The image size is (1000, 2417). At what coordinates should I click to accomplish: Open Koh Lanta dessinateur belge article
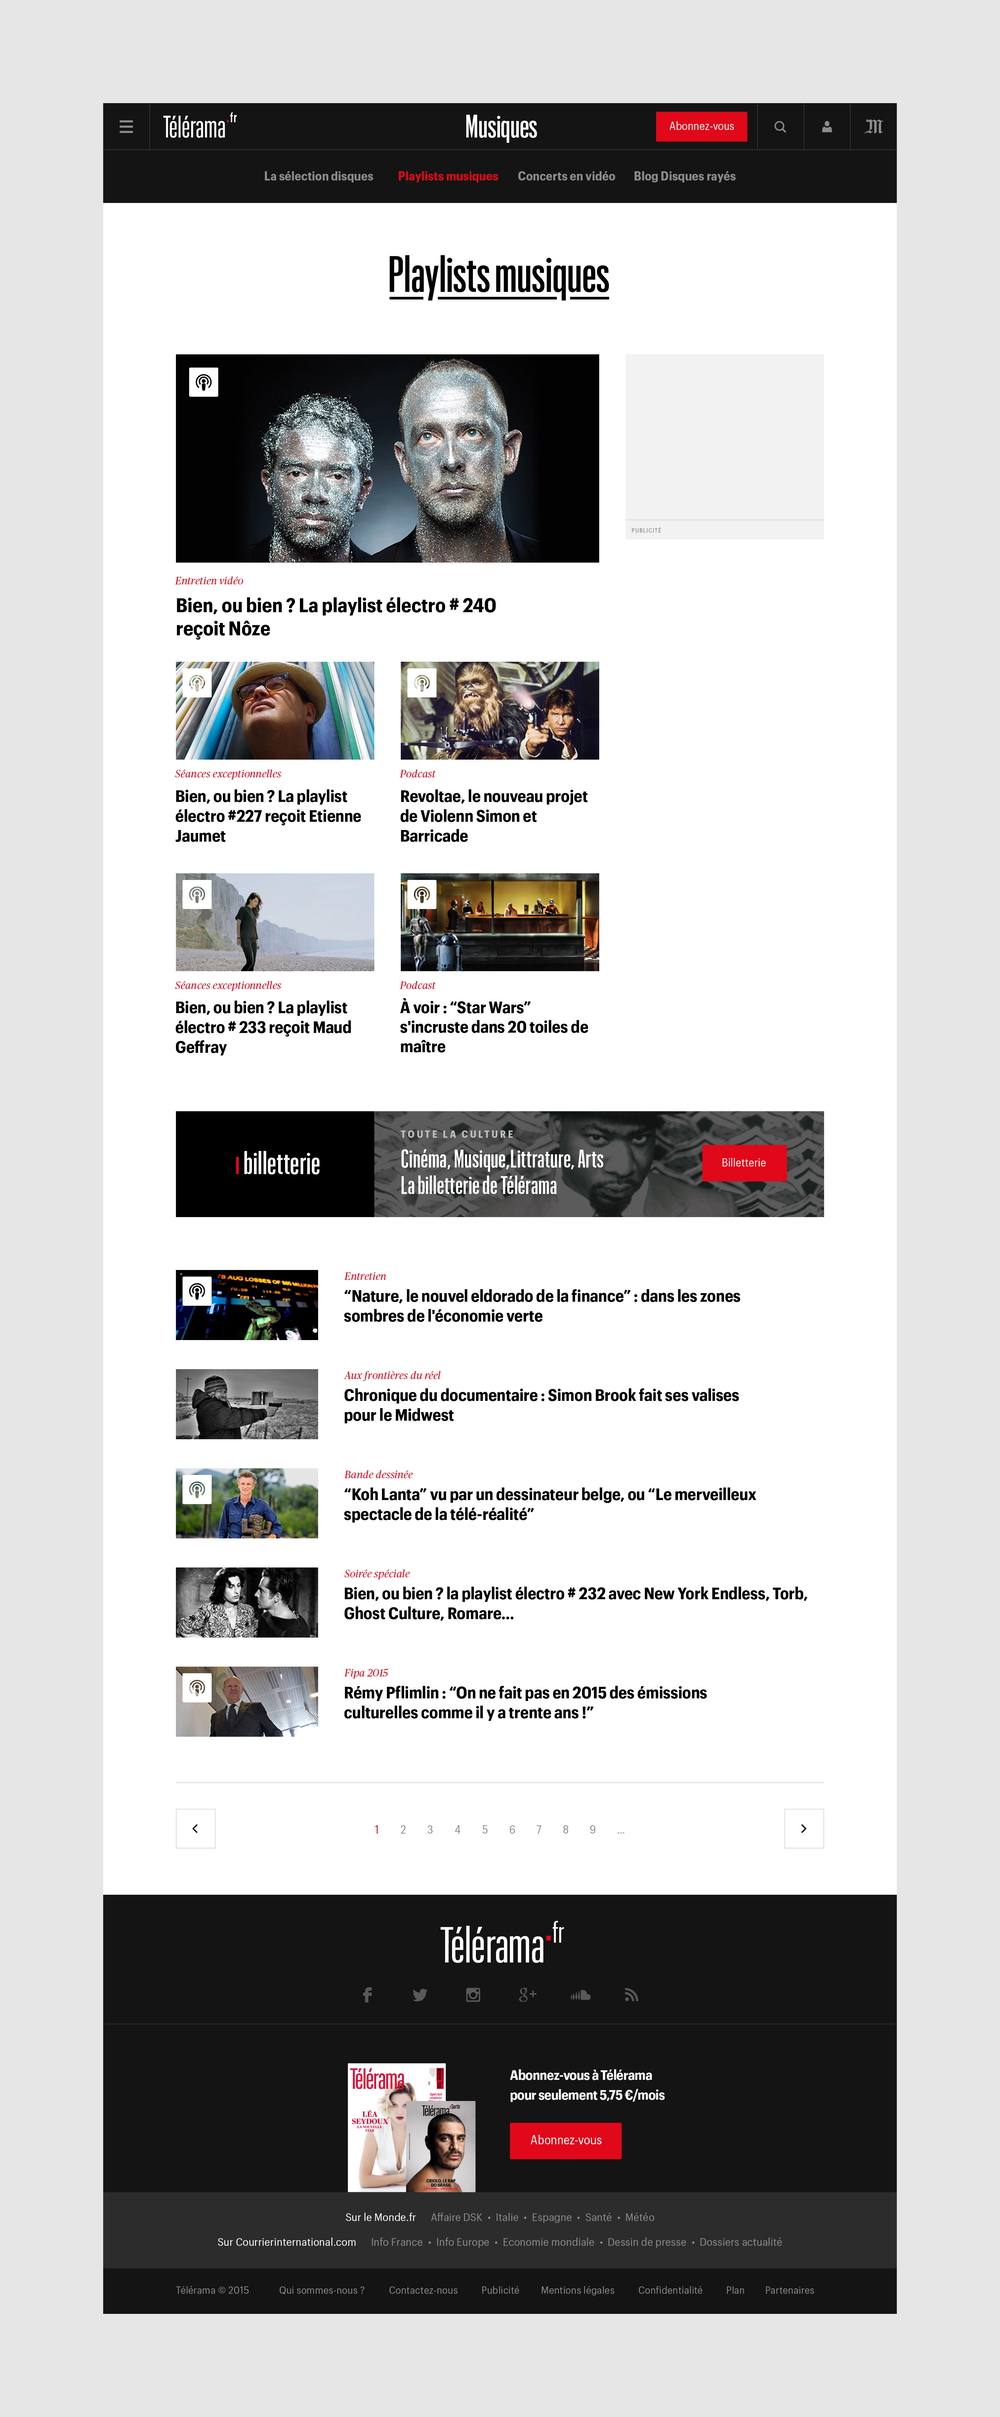click(550, 1504)
